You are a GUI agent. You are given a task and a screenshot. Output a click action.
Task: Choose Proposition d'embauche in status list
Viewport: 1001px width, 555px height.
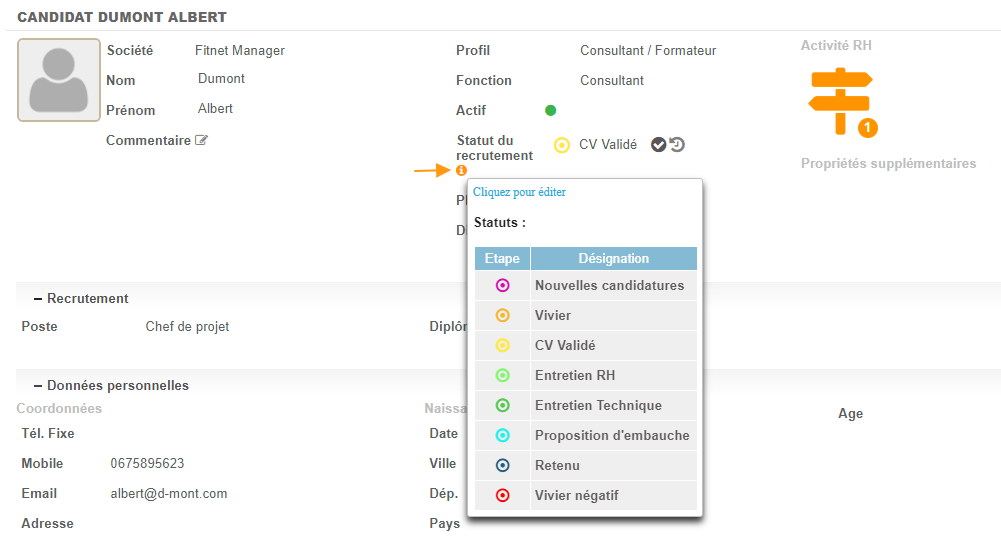coord(612,436)
